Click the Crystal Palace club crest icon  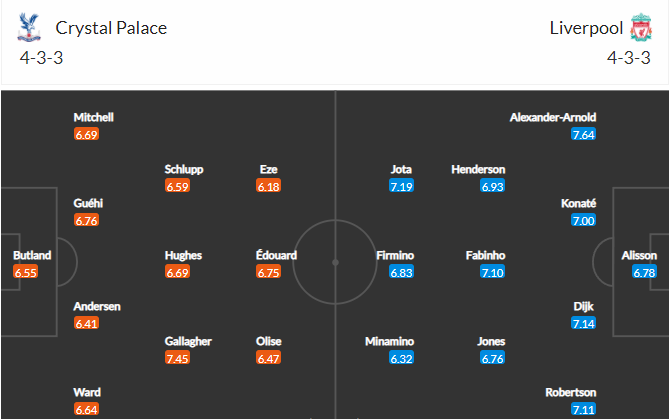tap(27, 28)
